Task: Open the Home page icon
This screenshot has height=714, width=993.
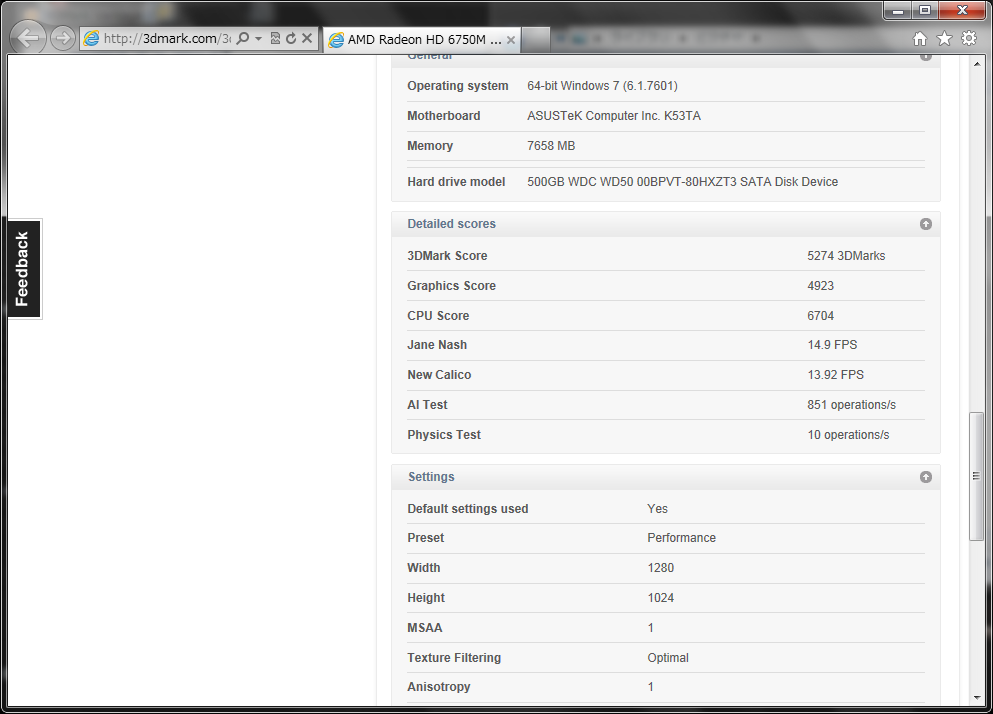Action: coord(920,39)
